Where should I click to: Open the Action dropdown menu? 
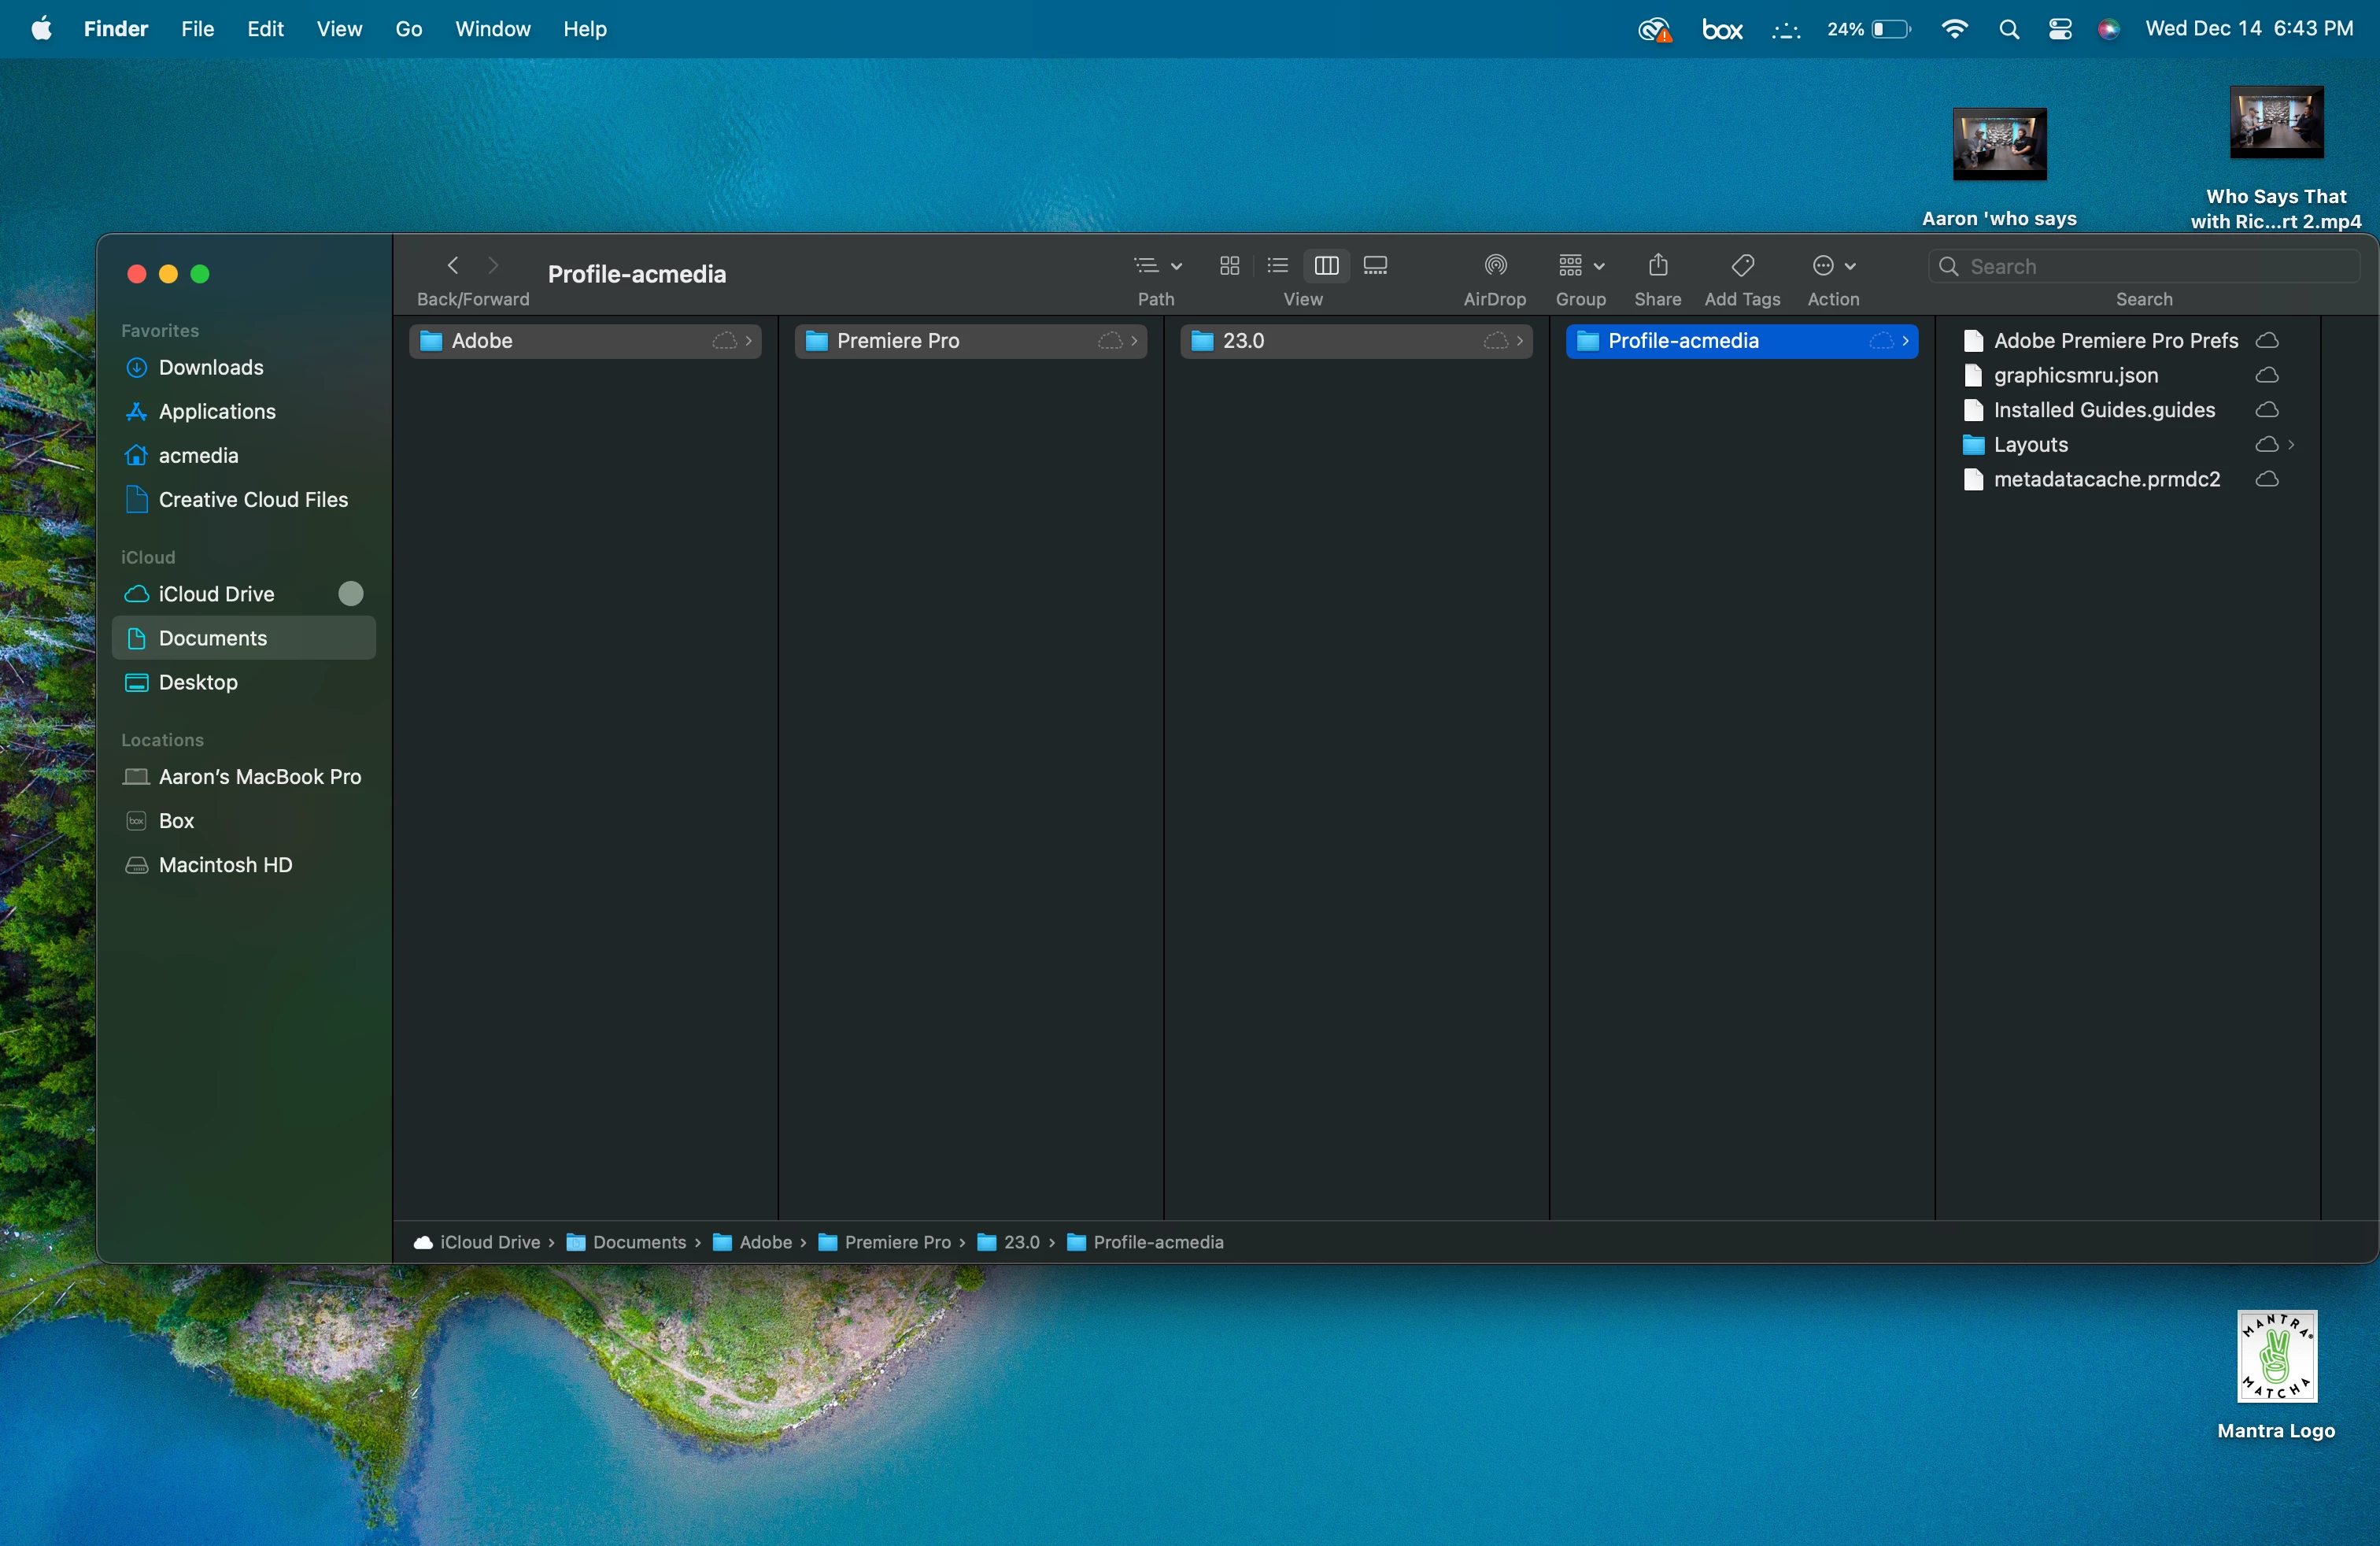1833,266
